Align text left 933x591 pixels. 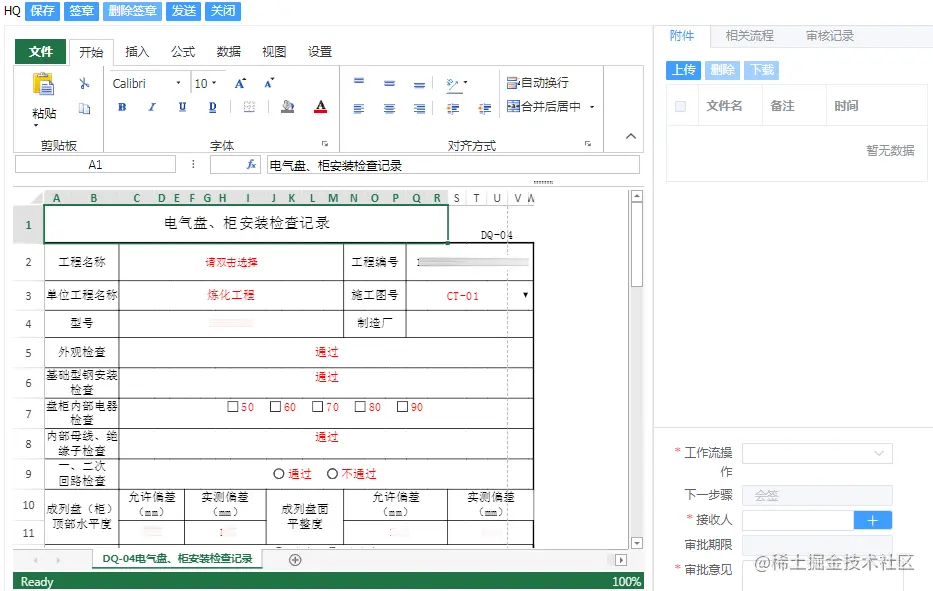point(359,108)
